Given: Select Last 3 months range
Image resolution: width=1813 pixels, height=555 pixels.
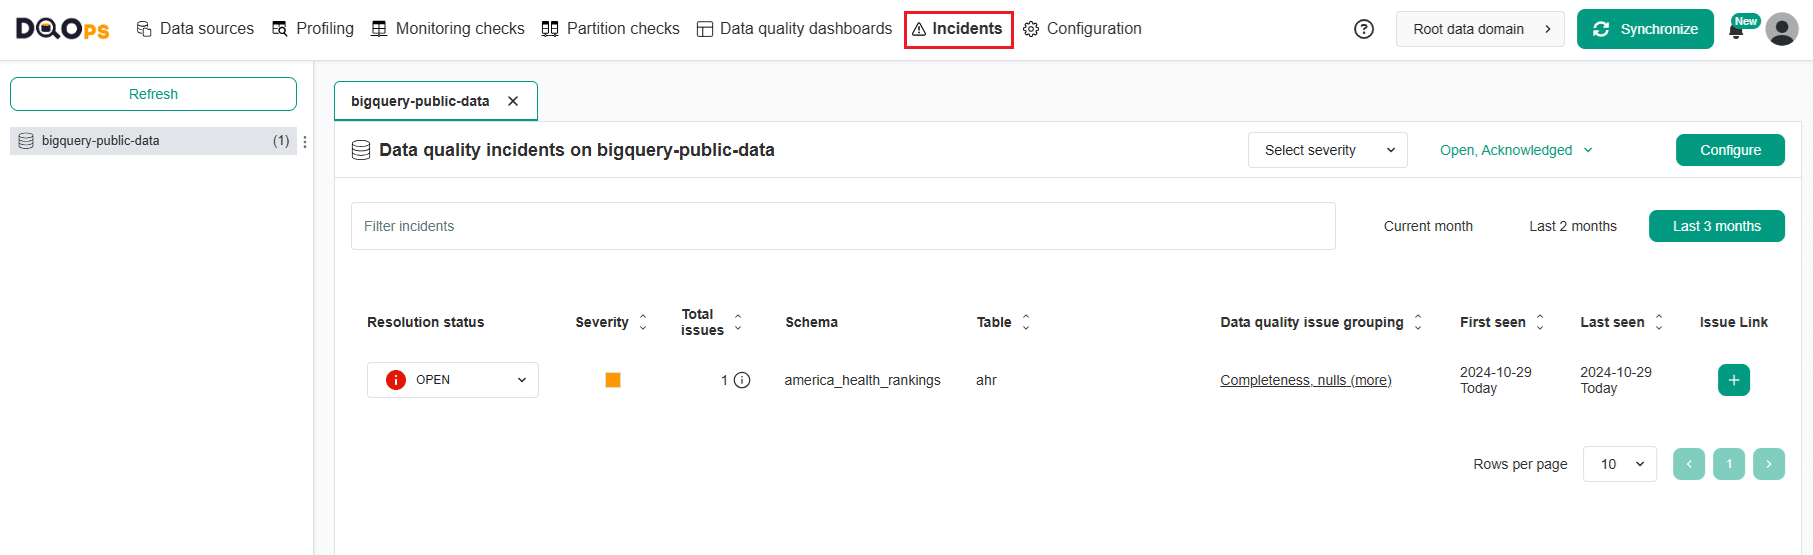Looking at the screenshot, I should [1716, 226].
